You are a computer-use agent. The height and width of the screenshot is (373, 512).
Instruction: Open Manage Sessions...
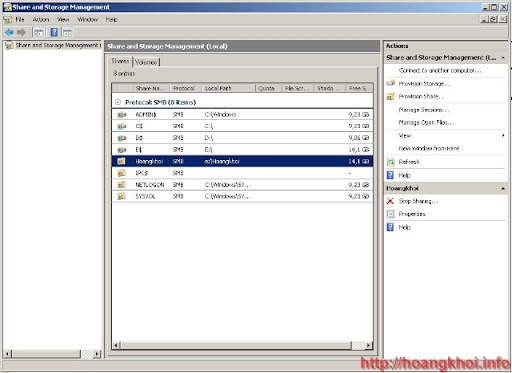[x=423, y=110]
